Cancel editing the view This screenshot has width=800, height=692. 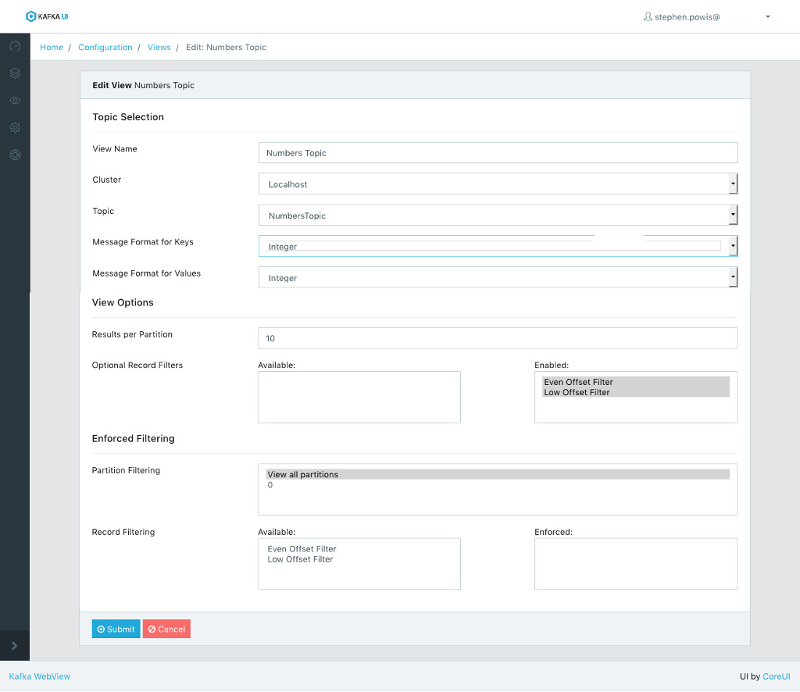[166, 629]
